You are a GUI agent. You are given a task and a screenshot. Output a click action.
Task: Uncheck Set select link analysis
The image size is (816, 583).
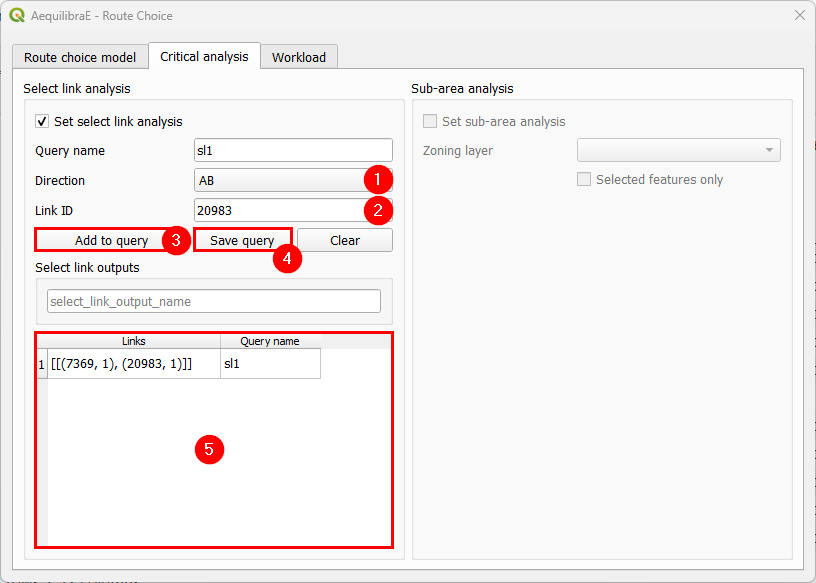(42, 121)
